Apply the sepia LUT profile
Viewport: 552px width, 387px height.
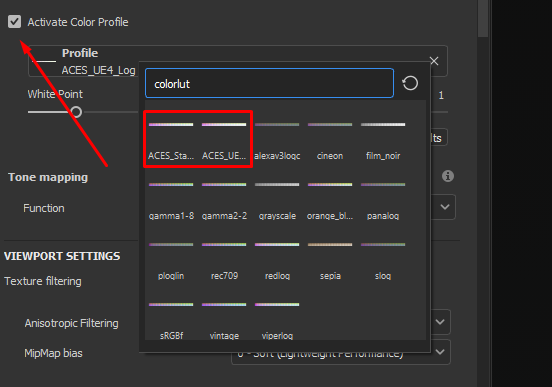[330, 261]
